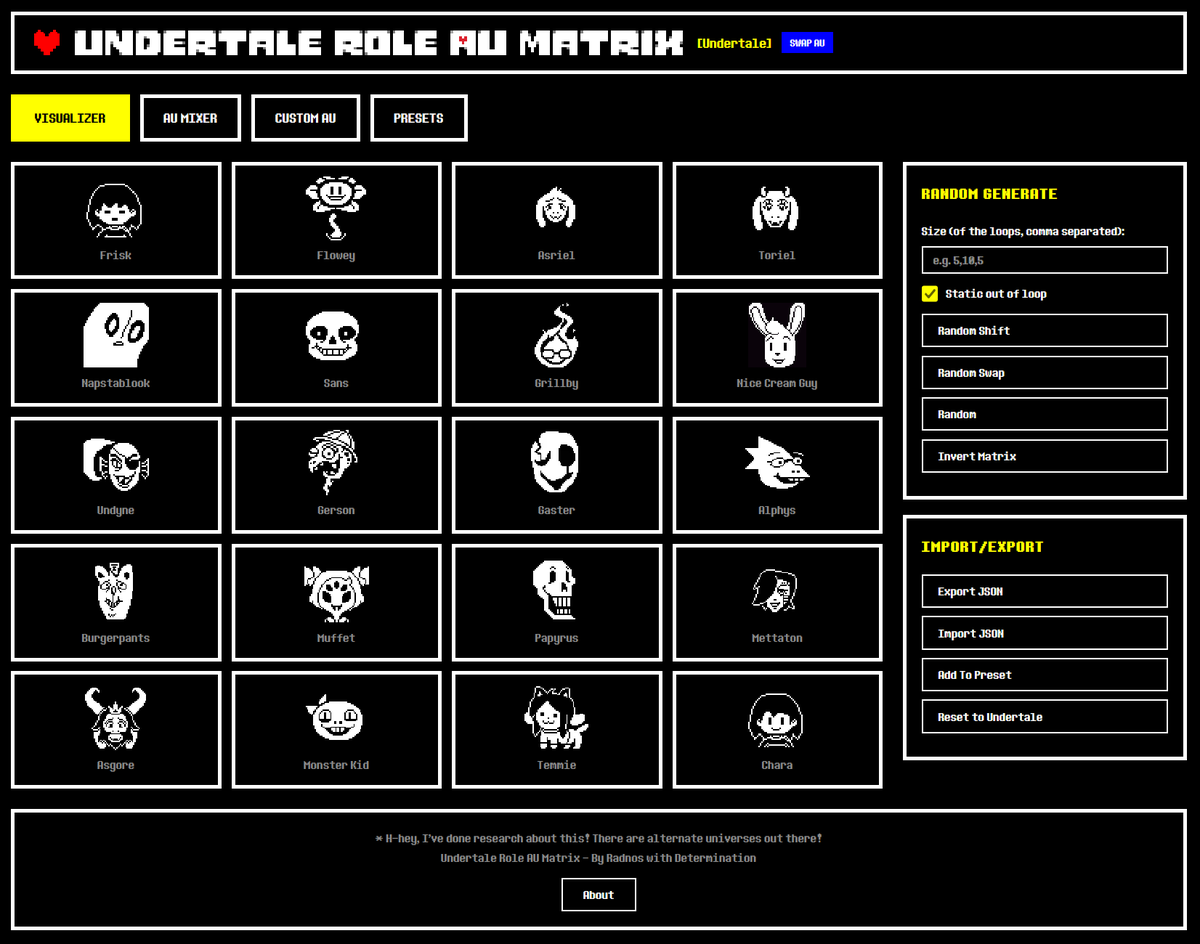
Task: Click the red heart soul icon
Action: (x=47, y=43)
